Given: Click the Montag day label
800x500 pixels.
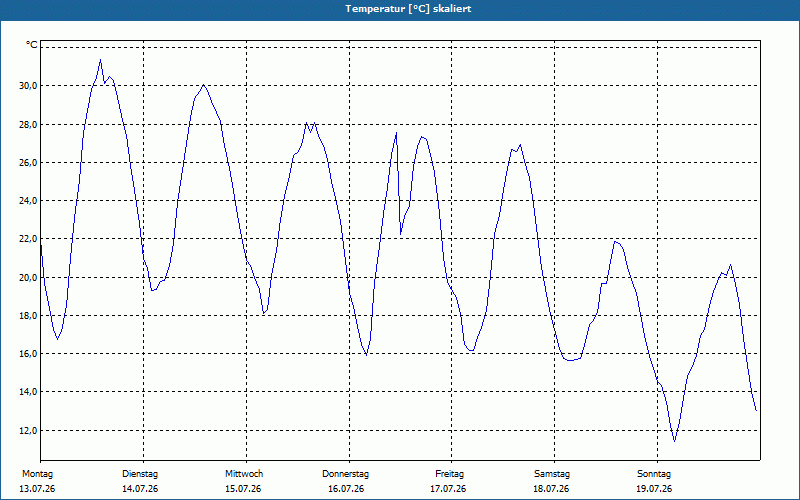Looking at the screenshot, I should click(37, 474).
